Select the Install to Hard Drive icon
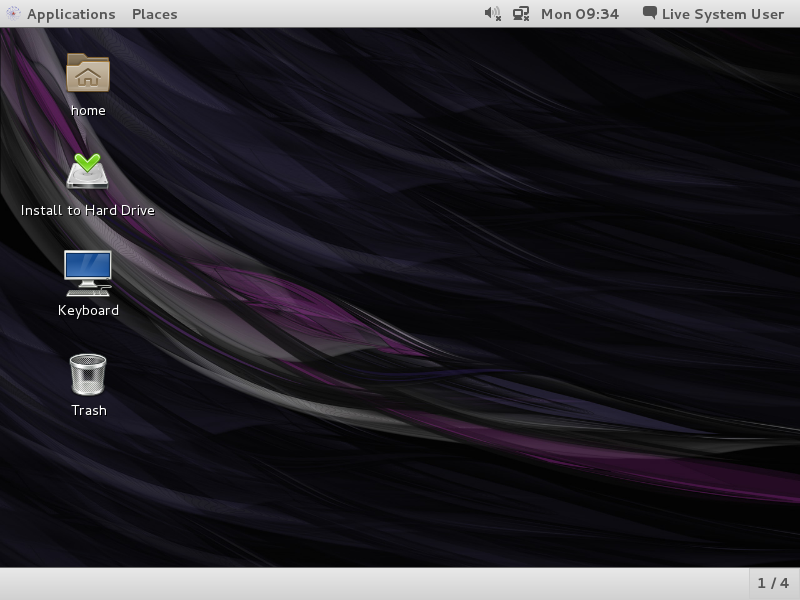Screen dimensions: 800x600 88,172
